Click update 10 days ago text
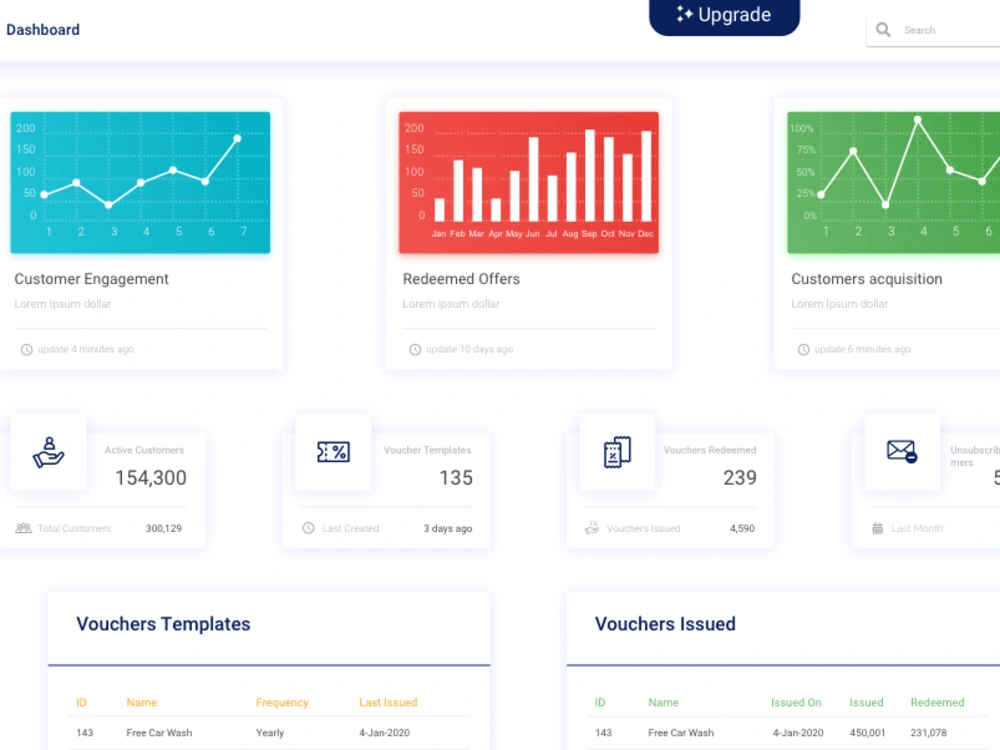The height and width of the screenshot is (750, 1000). click(x=469, y=349)
